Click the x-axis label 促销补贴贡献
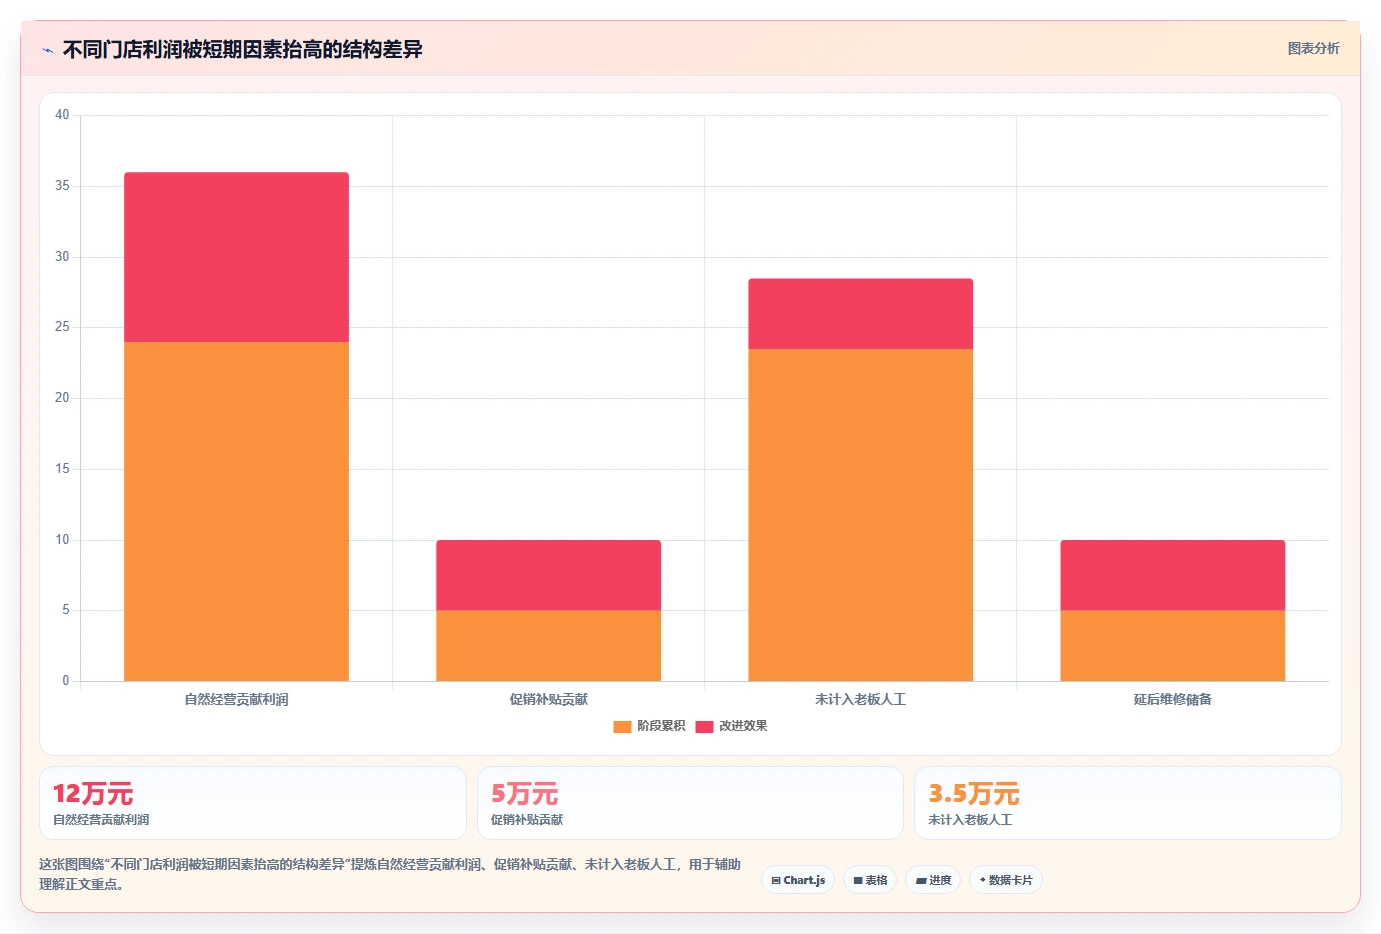 (548, 699)
